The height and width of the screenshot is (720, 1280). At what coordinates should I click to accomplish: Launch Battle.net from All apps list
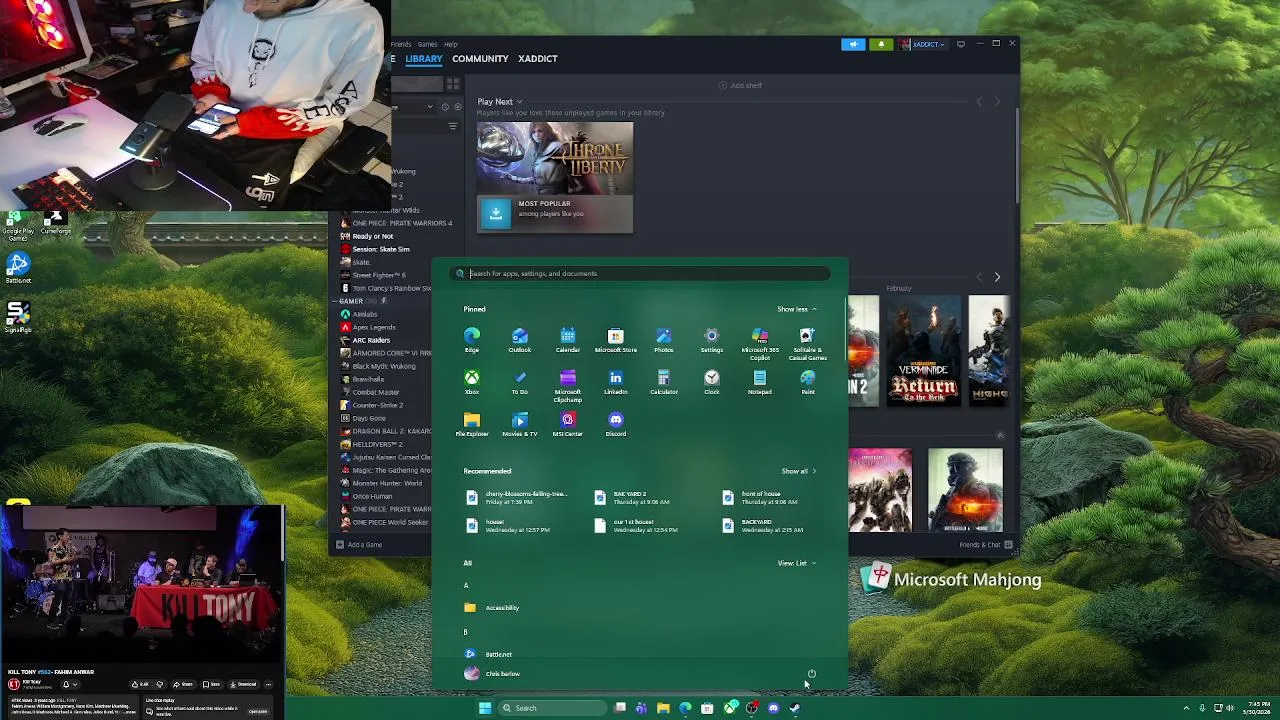(489, 654)
